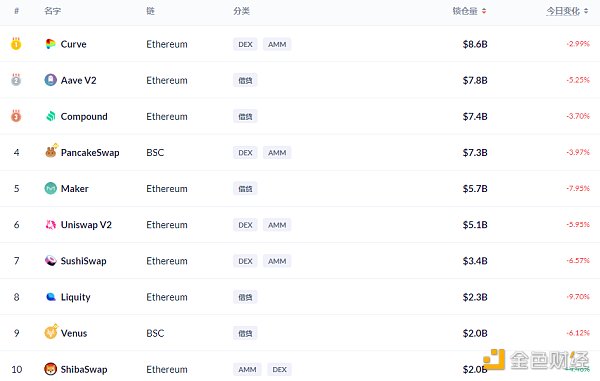Image resolution: width=600 pixels, height=381 pixels.
Task: Click the ShibaSwap dog logo icon
Action: (x=51, y=369)
